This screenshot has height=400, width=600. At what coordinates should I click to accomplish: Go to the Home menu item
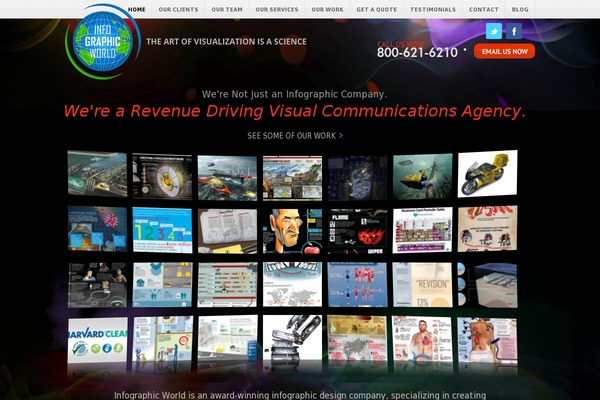(x=137, y=9)
